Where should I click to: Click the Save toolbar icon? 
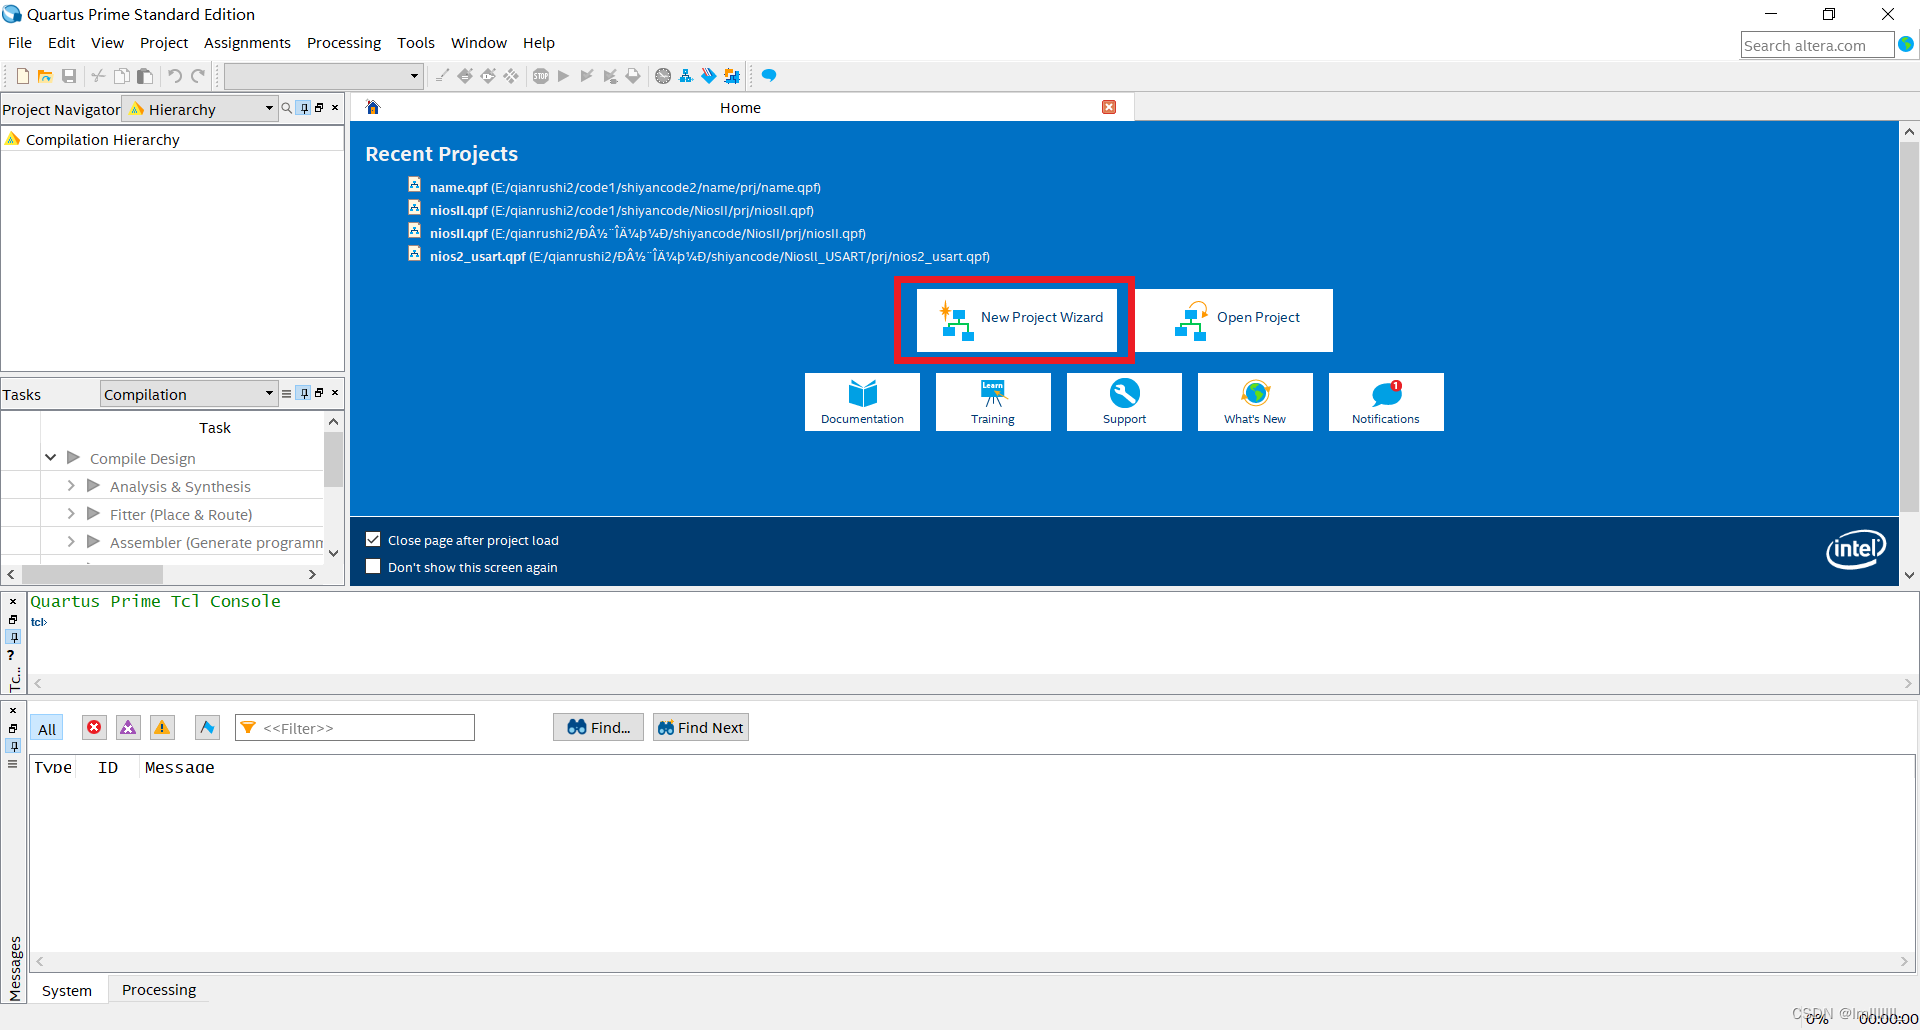click(x=69, y=76)
